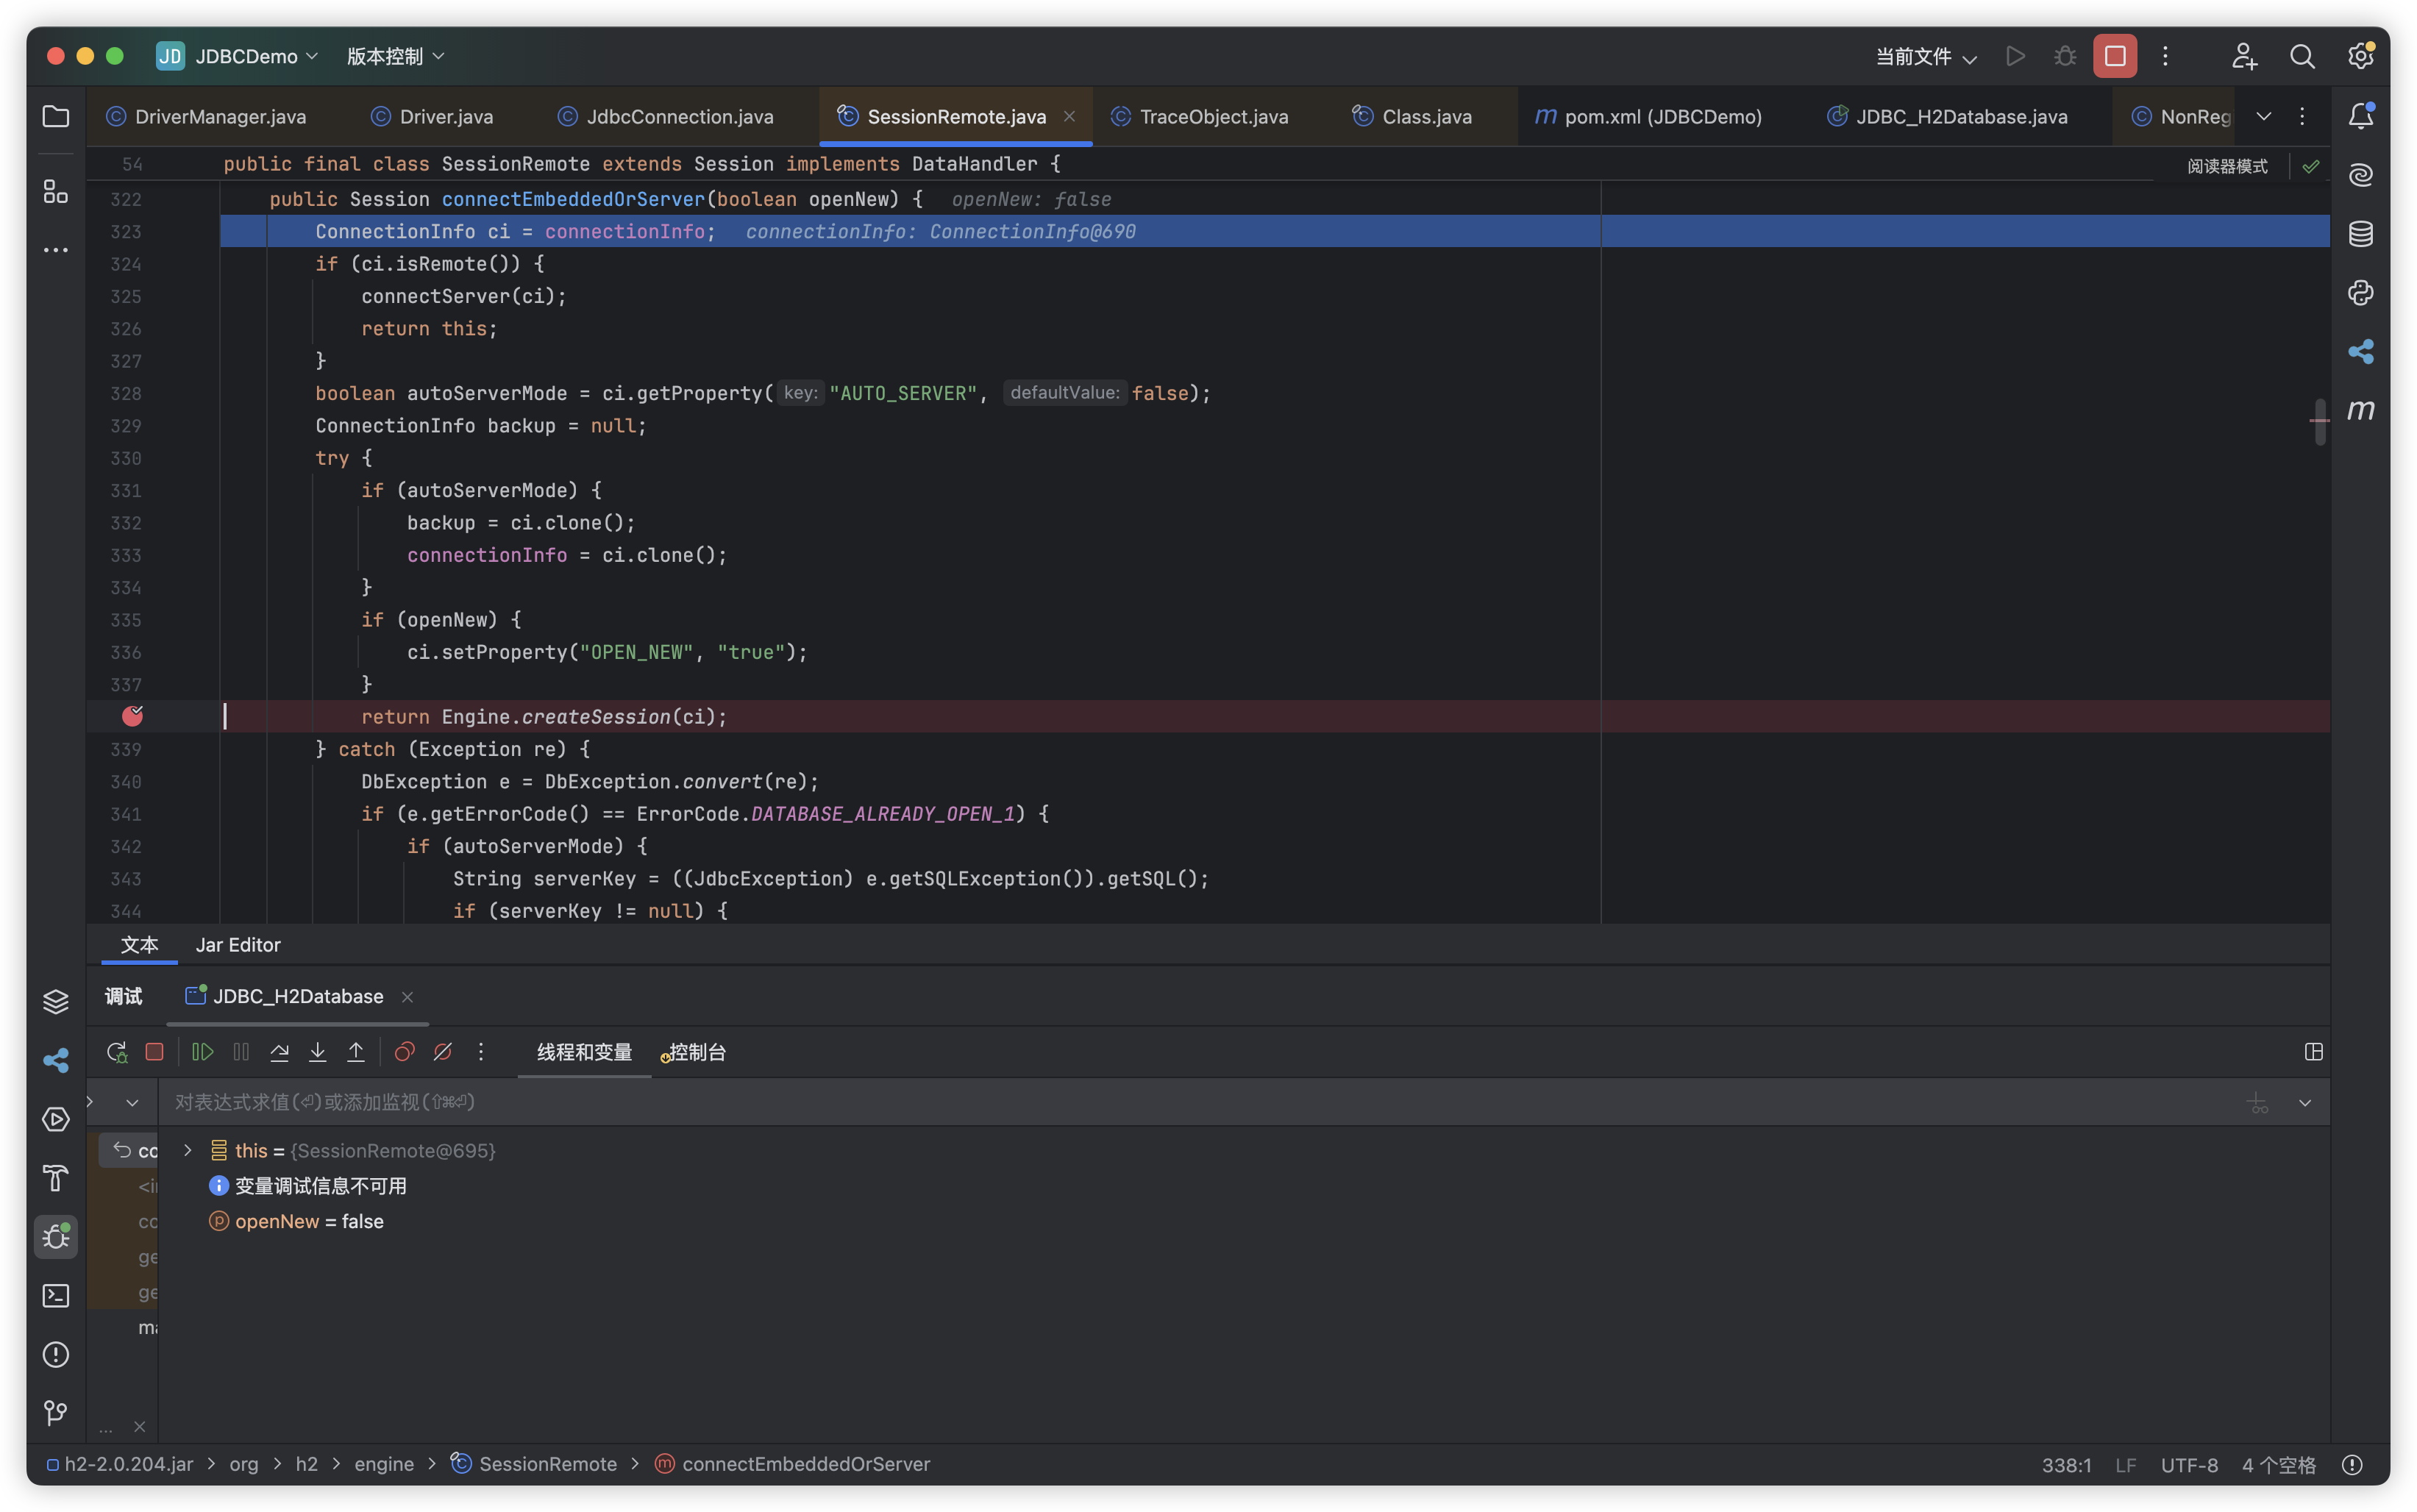
Task: Open the Notifications bell
Action: [x=2361, y=116]
